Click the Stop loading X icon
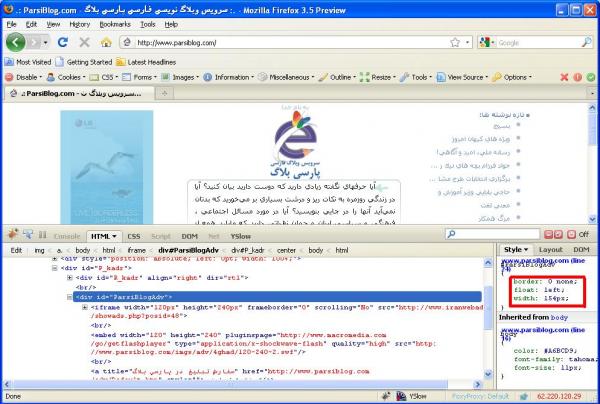Screen dimensions: 600x404 (84, 42)
